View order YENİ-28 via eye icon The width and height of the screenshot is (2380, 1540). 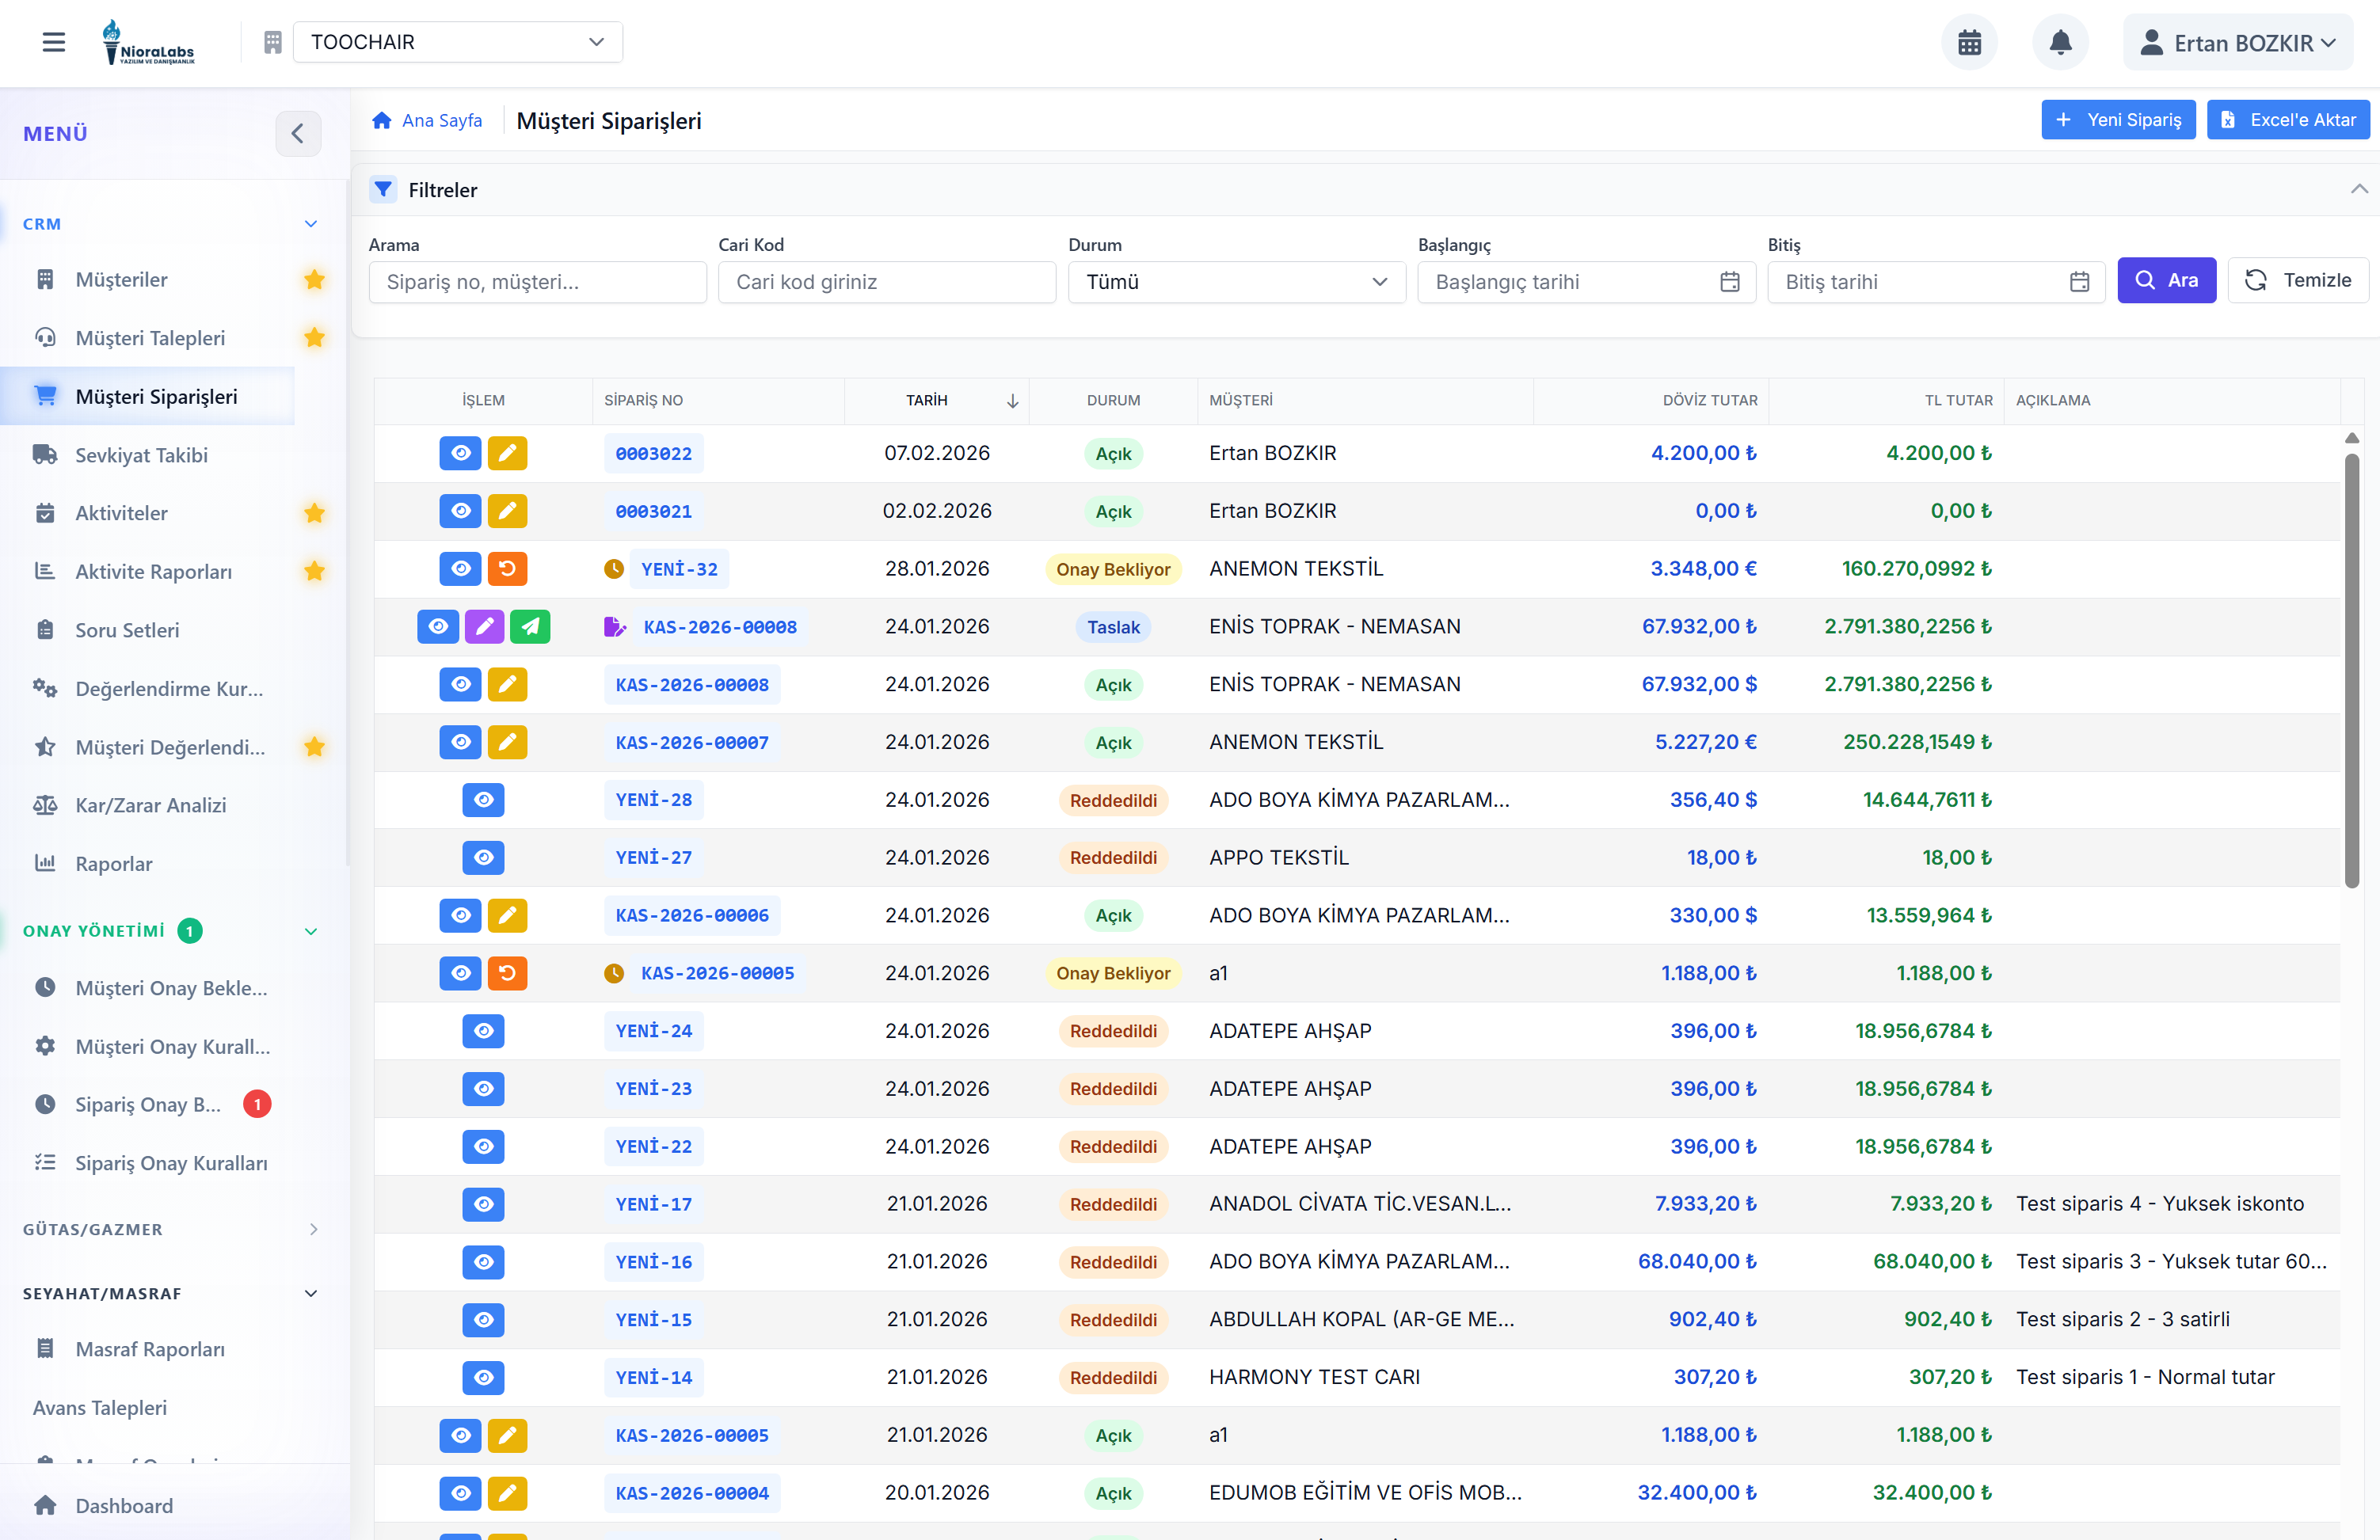(x=483, y=800)
